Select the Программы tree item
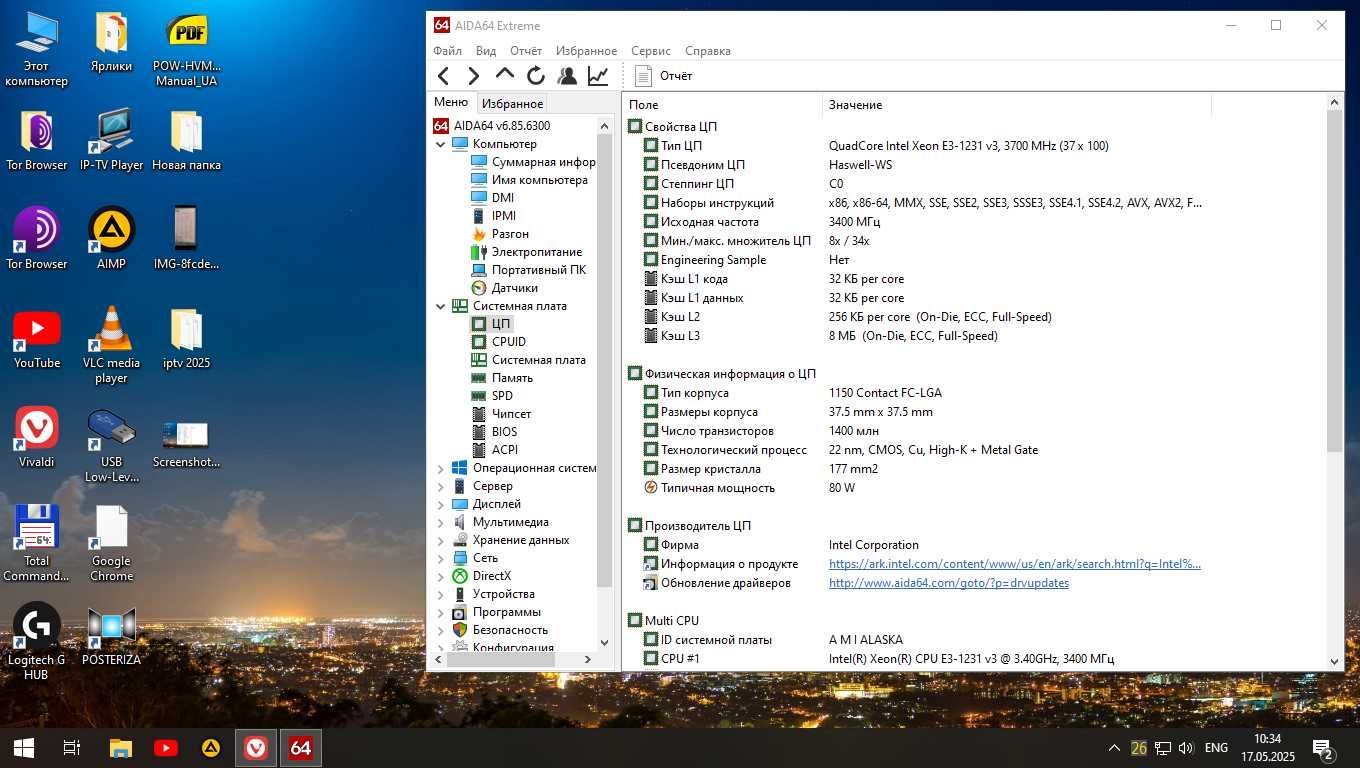The width and height of the screenshot is (1360, 768). click(x=496, y=612)
